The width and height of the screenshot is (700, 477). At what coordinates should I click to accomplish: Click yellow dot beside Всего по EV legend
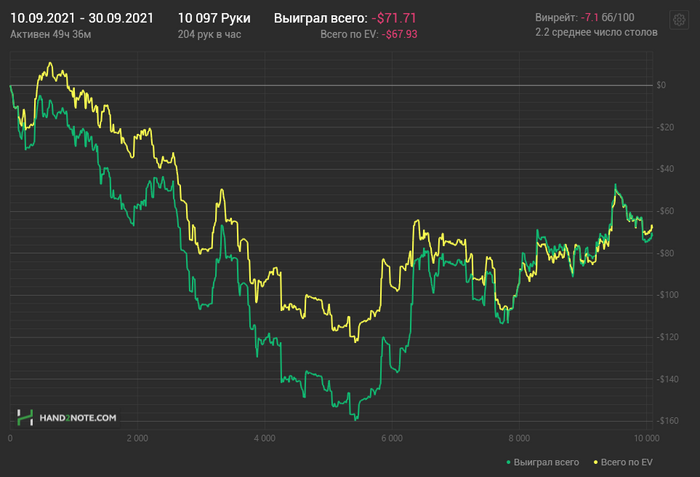click(x=597, y=463)
